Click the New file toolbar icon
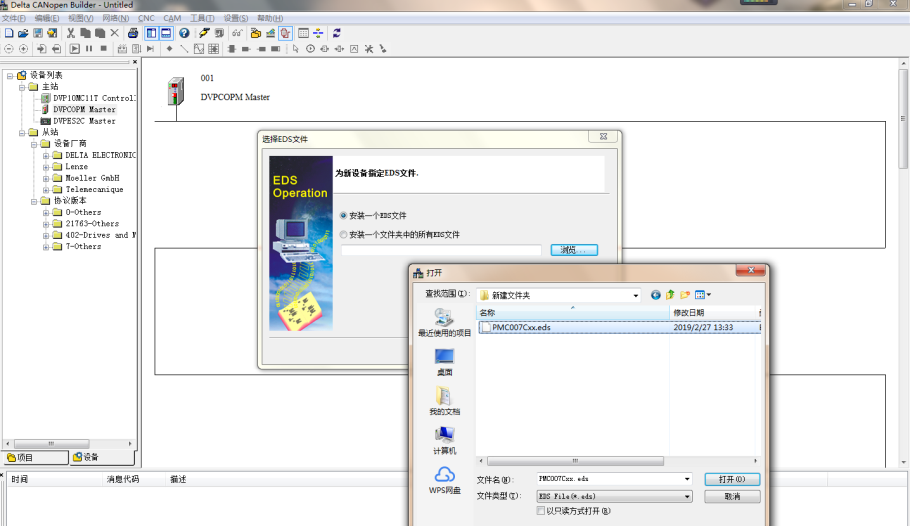The height and width of the screenshot is (526, 910). (x=9, y=33)
